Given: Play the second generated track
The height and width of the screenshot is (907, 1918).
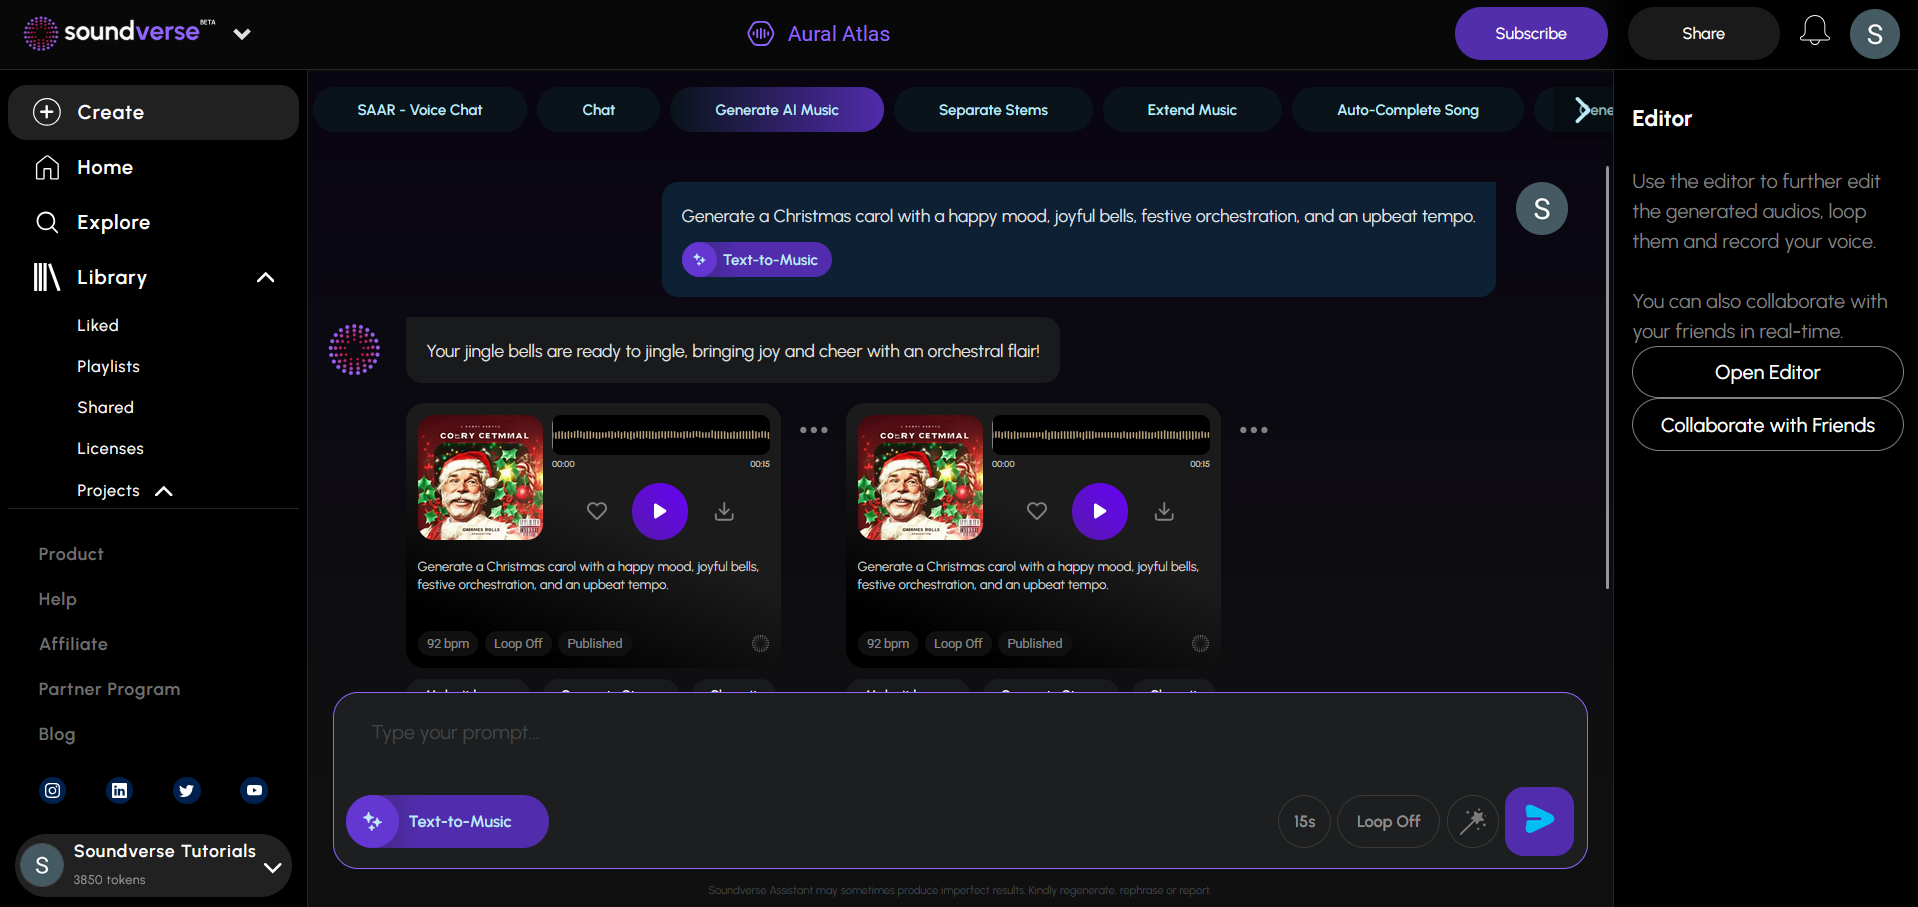Looking at the screenshot, I should pos(1100,511).
